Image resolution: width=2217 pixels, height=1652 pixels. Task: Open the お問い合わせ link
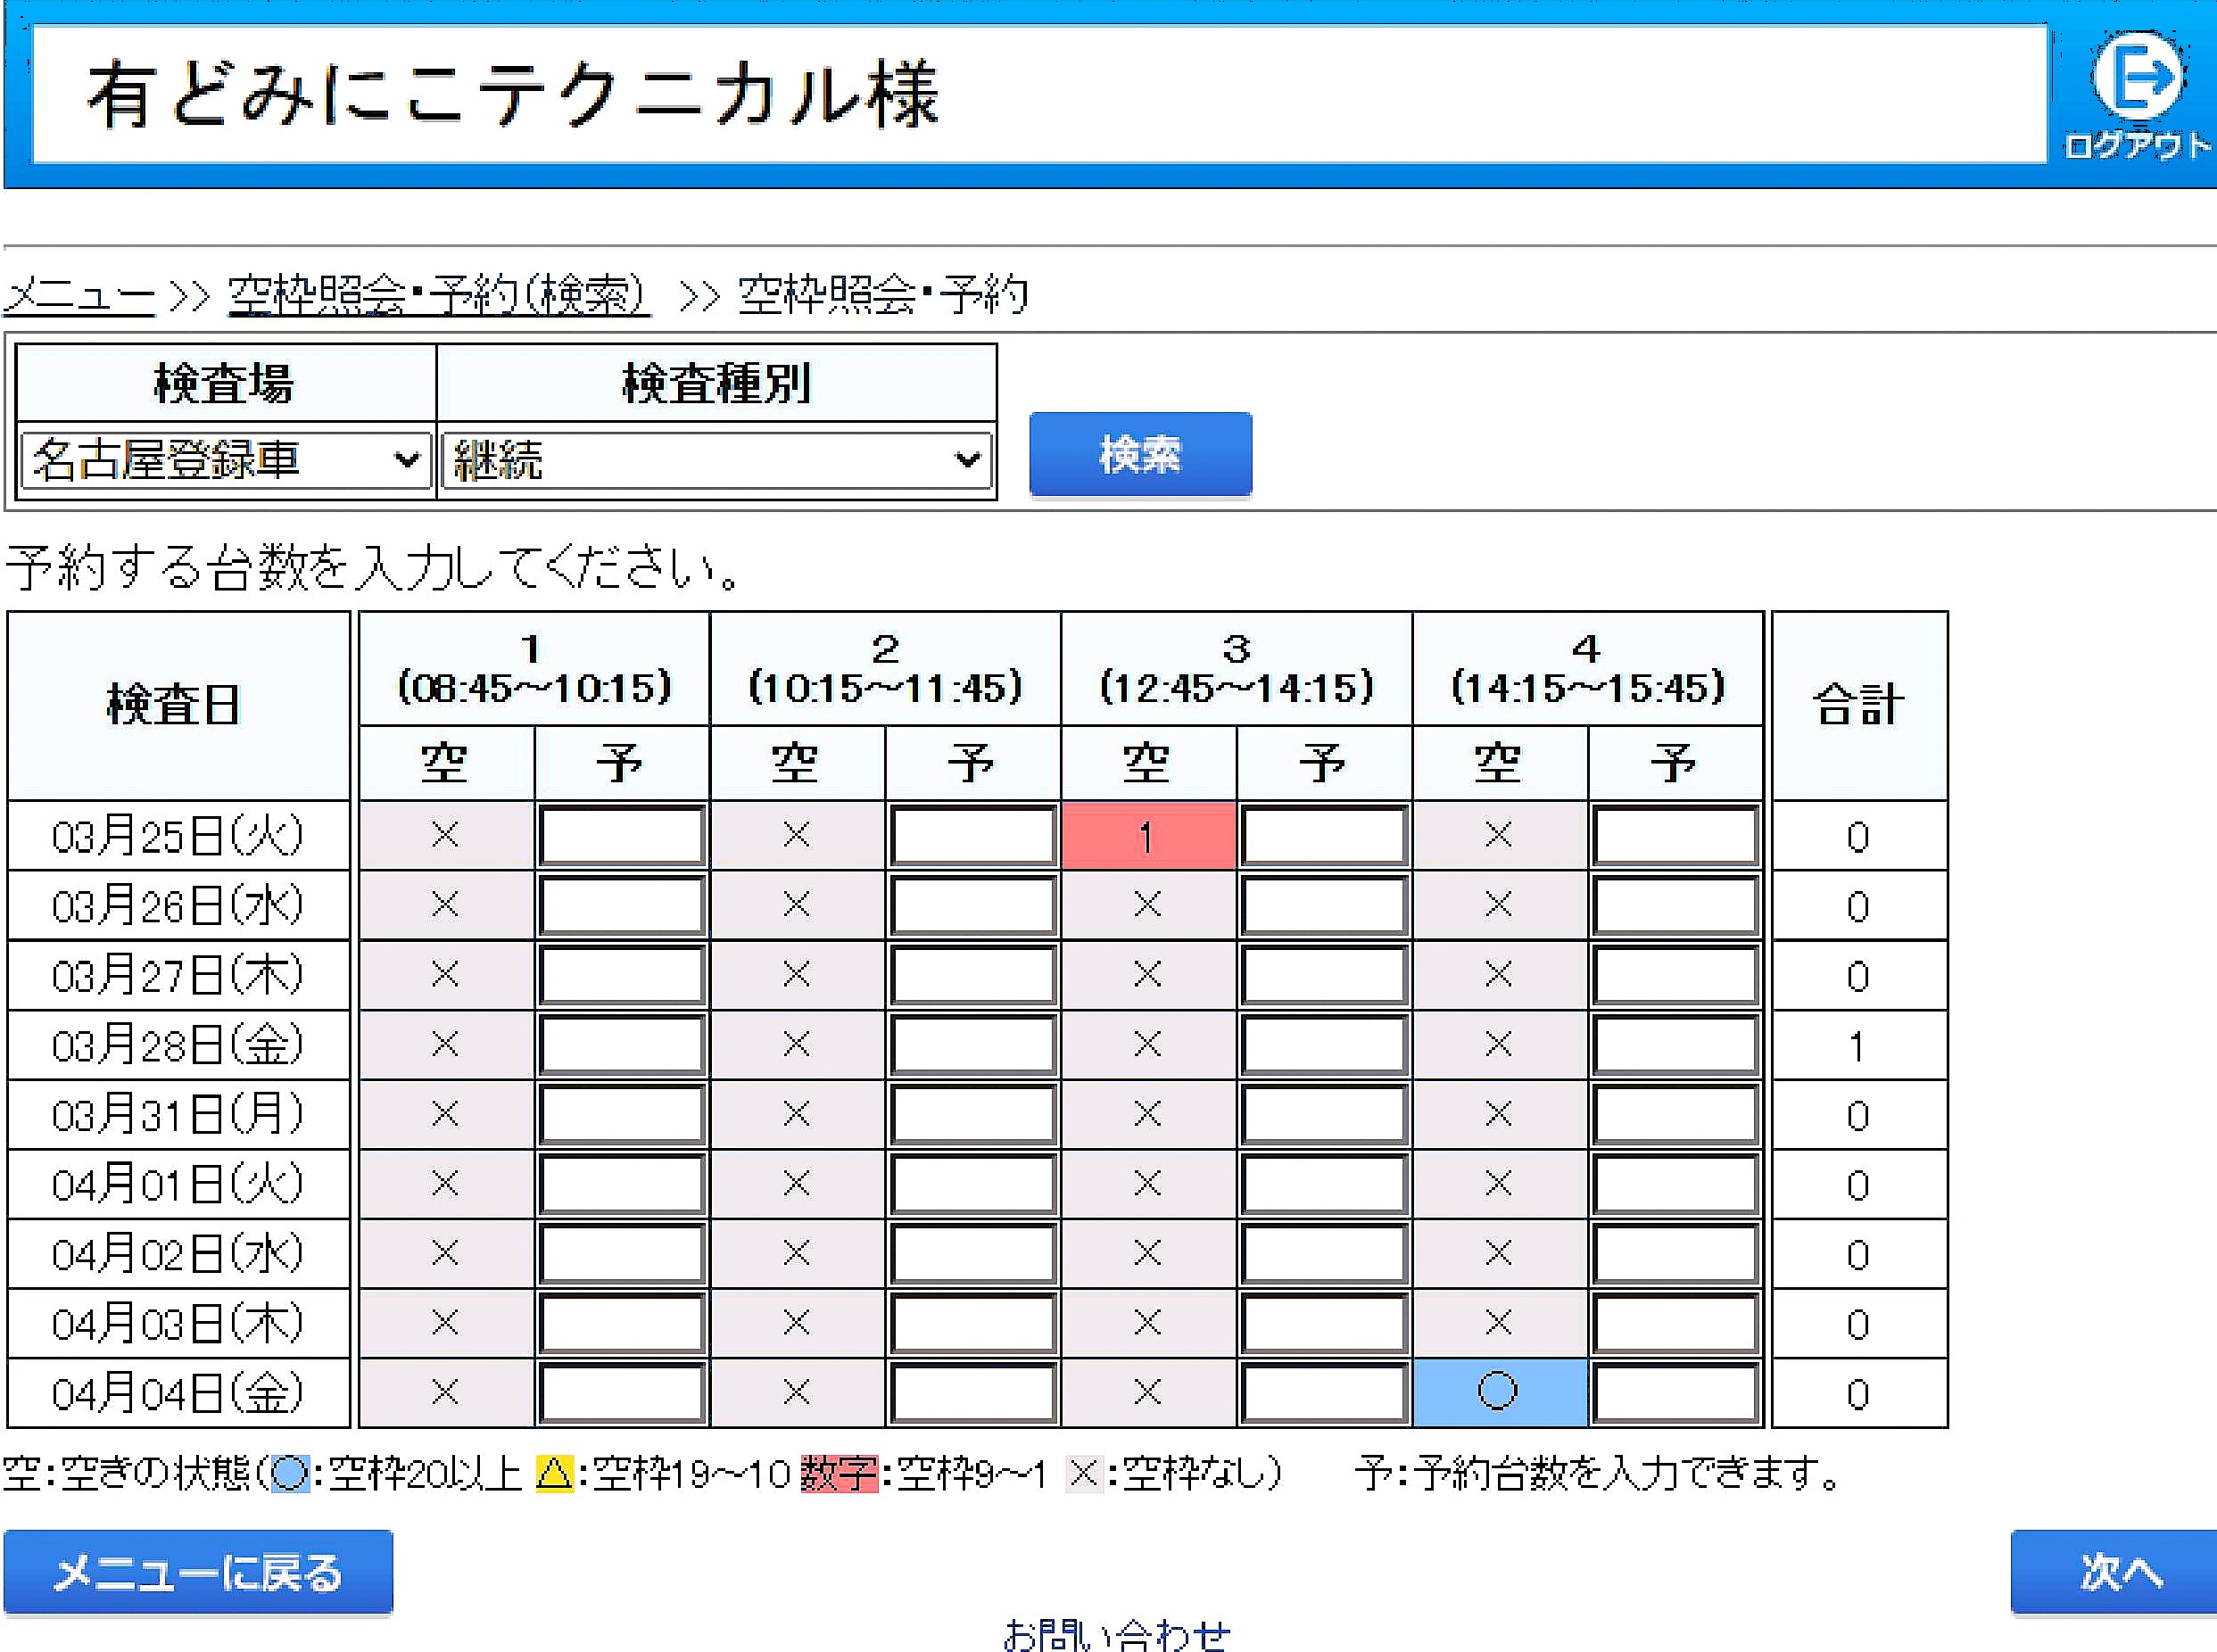pos(1116,1636)
